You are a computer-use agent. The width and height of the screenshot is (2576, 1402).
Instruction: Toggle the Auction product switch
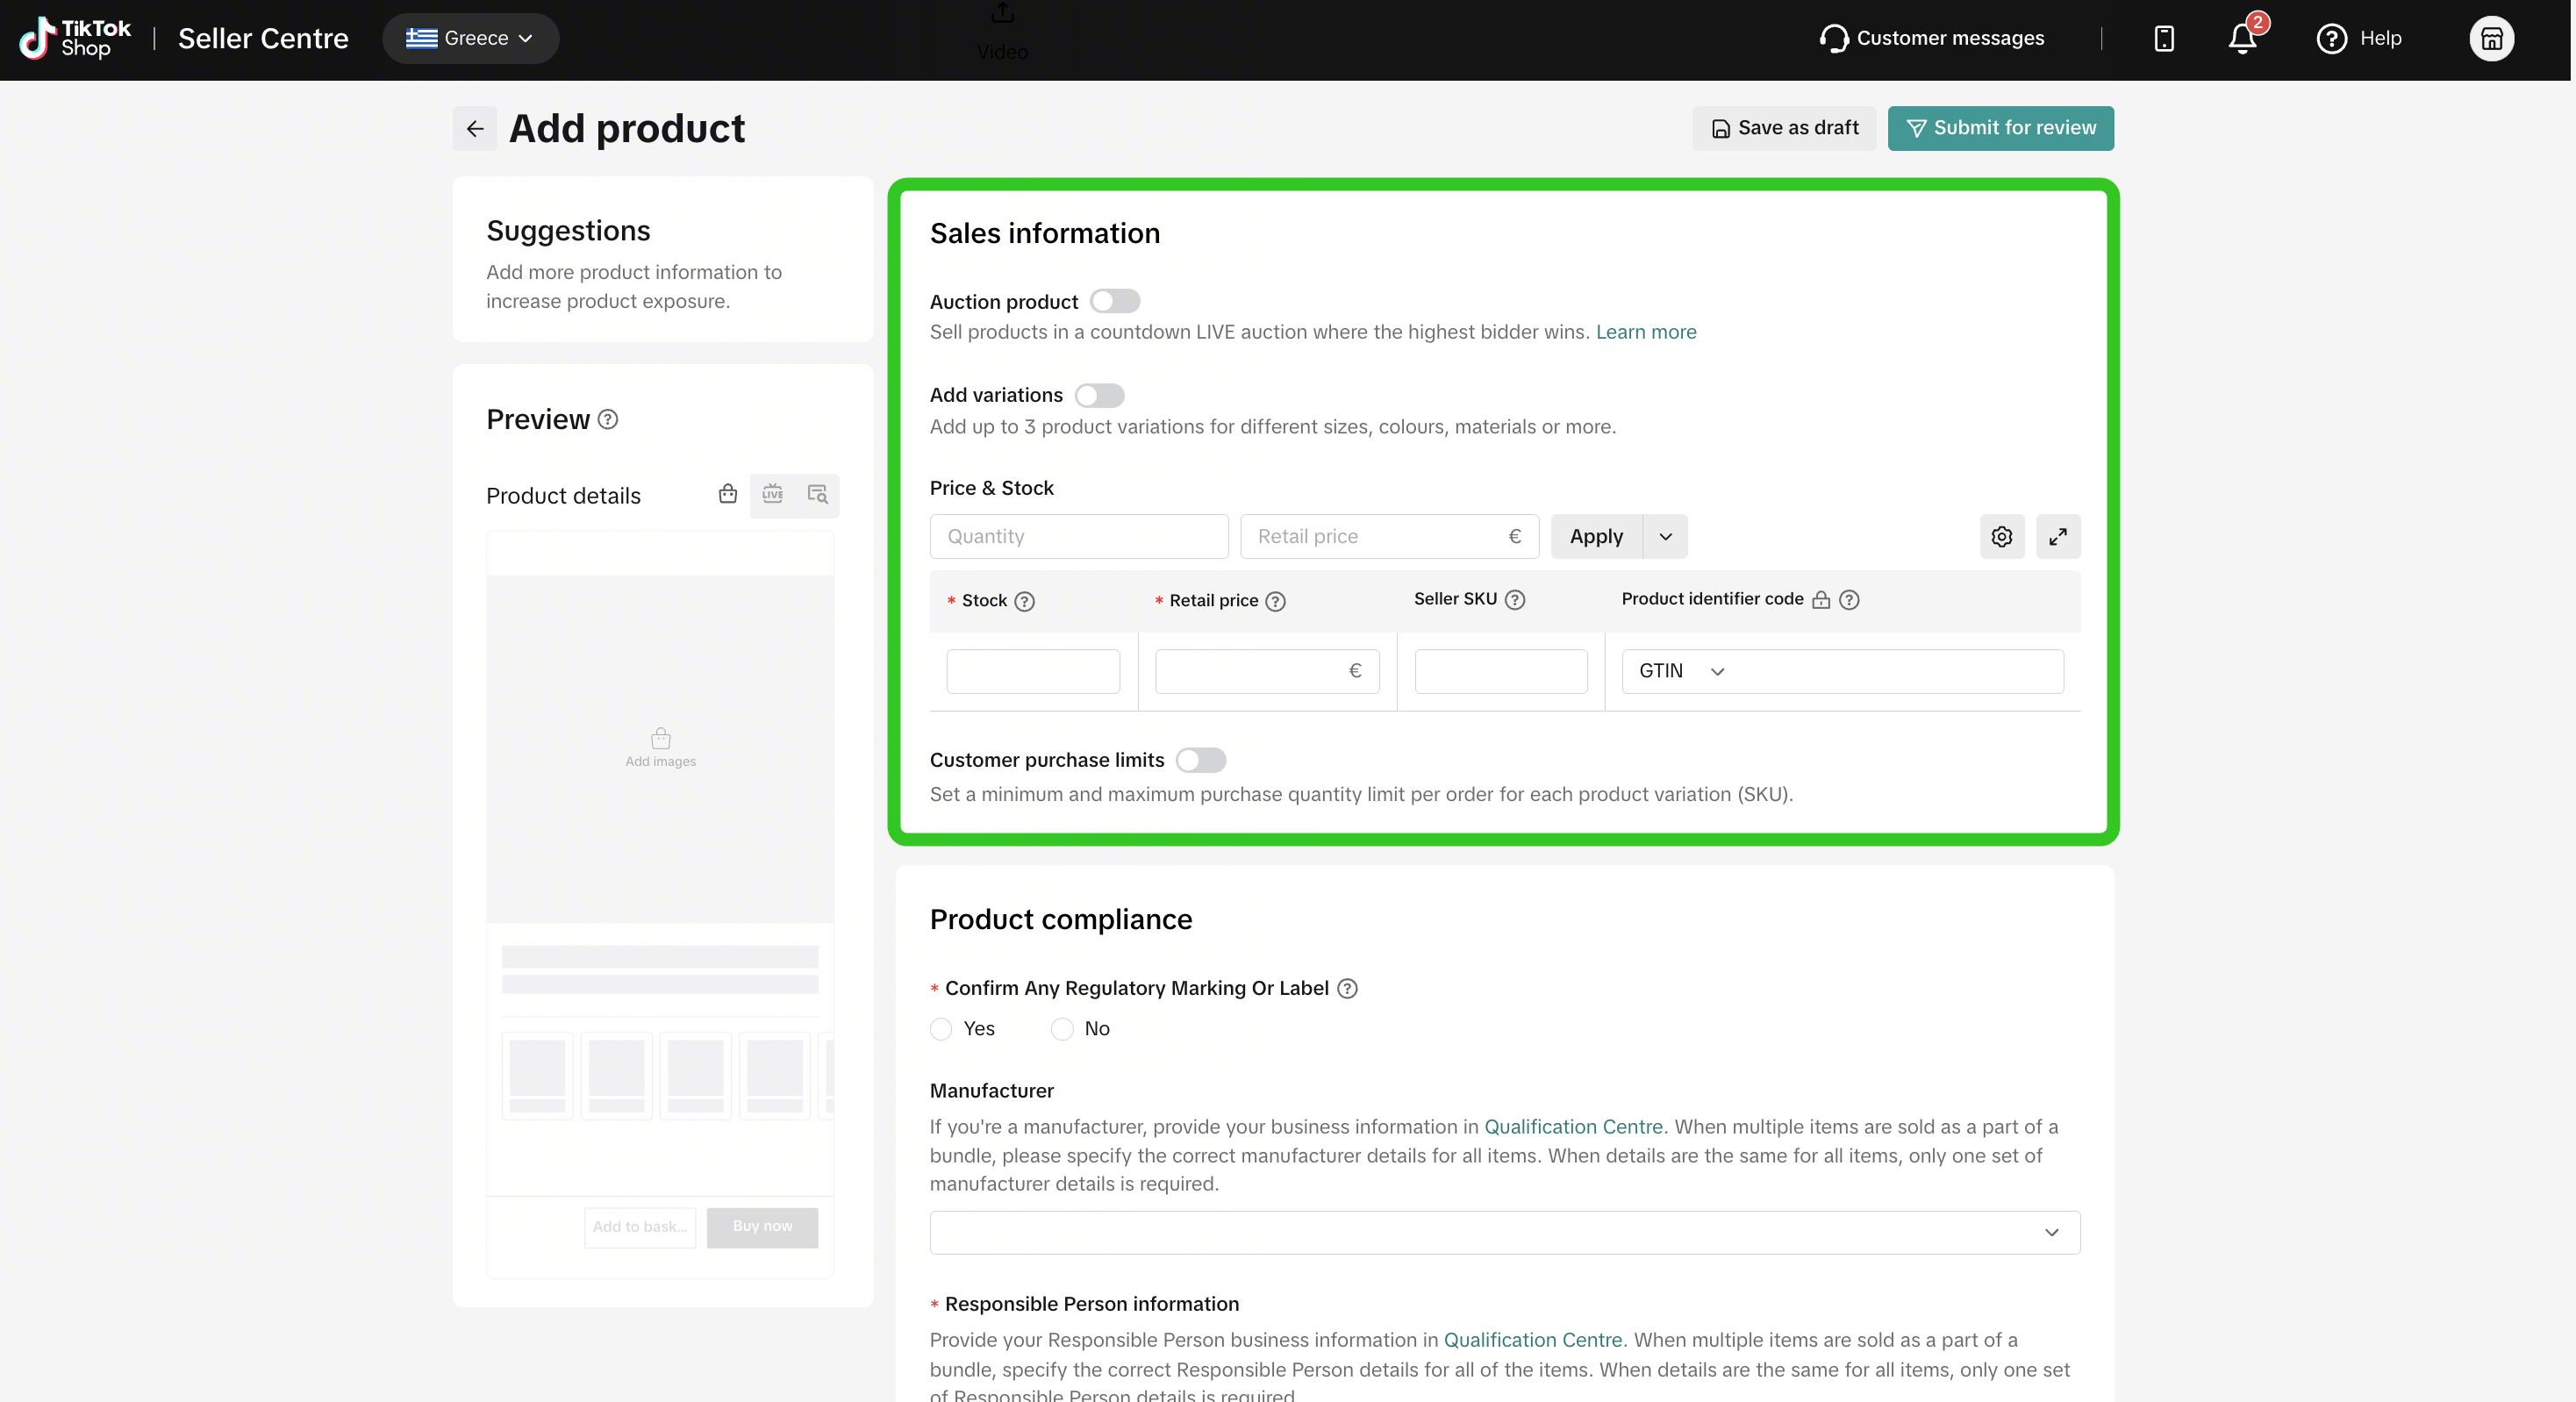(x=1115, y=301)
